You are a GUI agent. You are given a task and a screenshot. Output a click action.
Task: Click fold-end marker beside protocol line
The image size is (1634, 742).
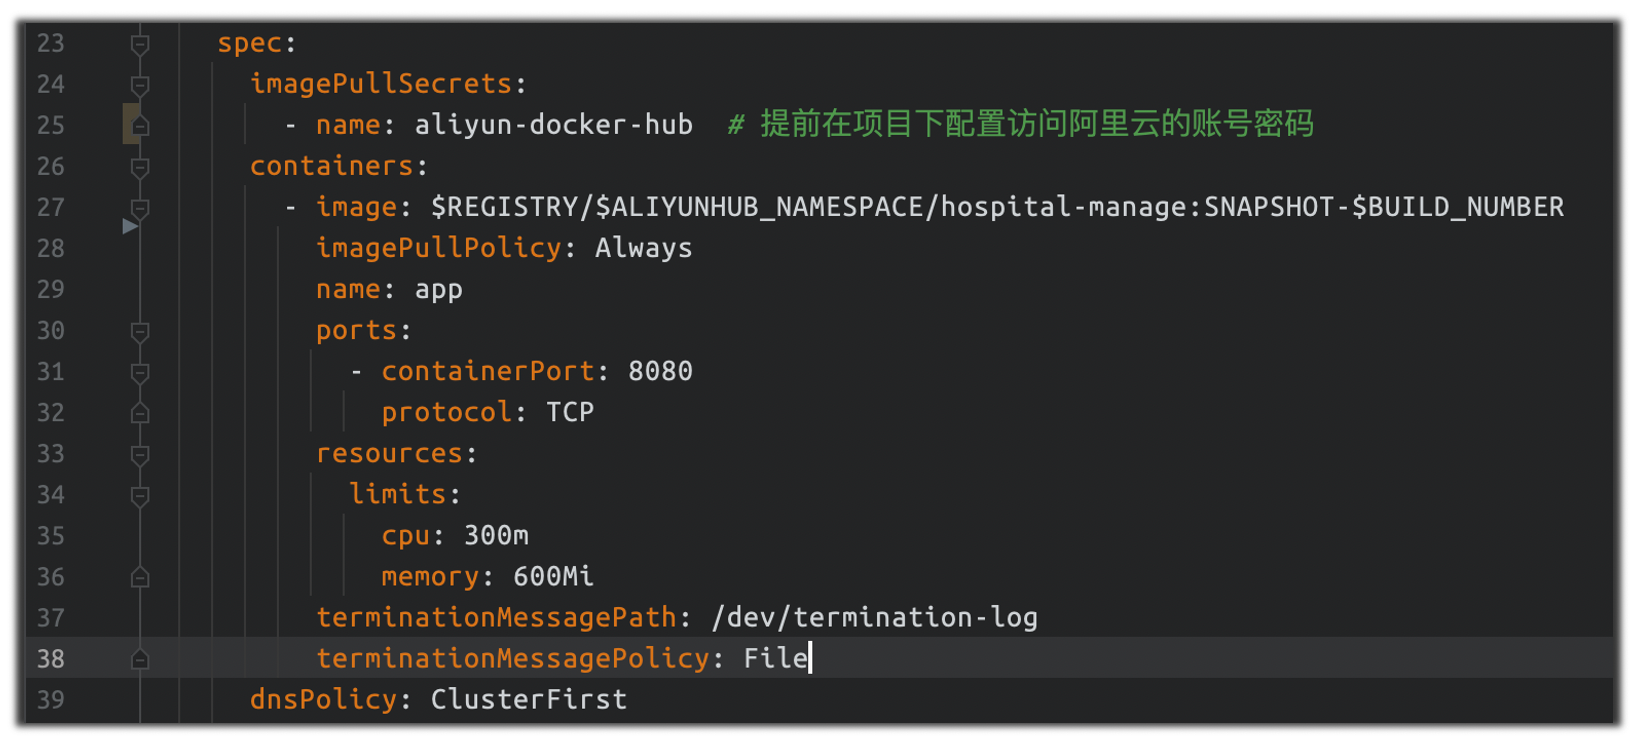(140, 413)
